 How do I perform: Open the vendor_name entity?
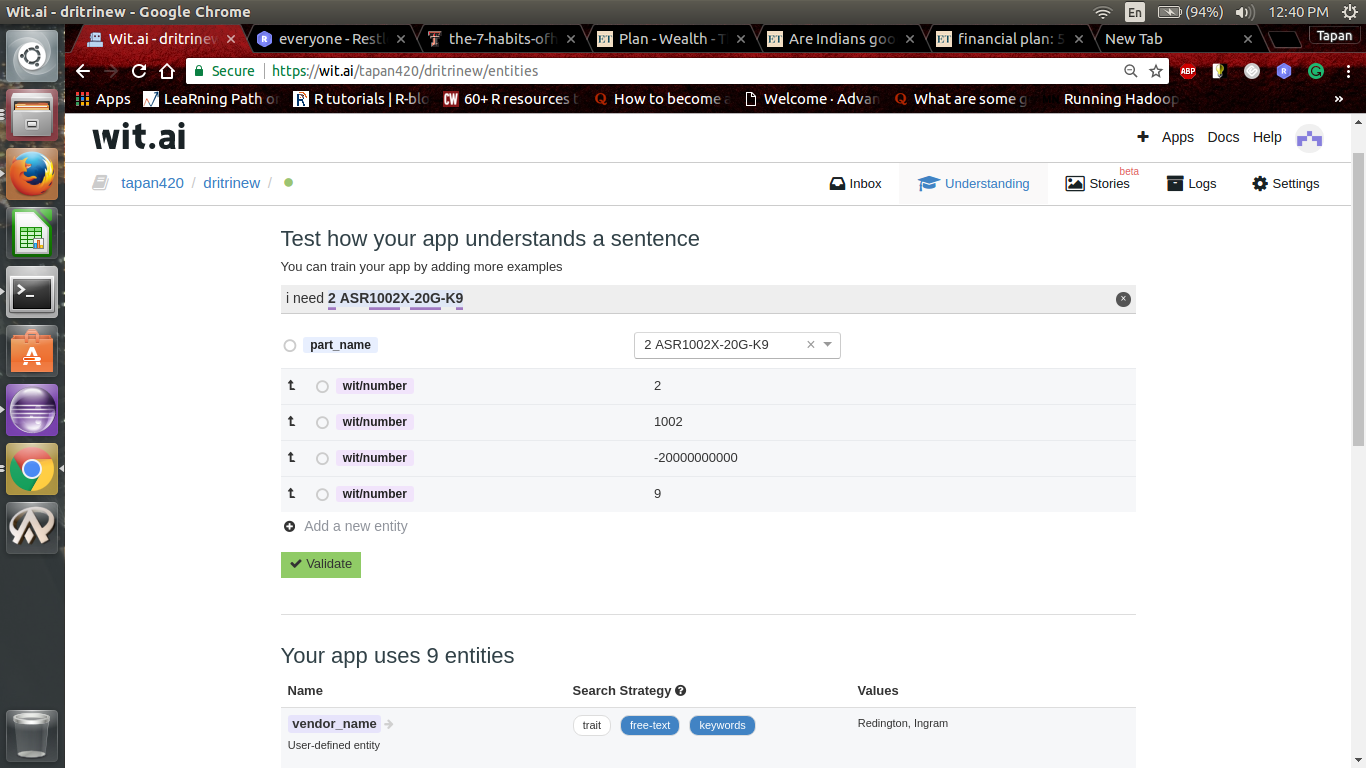point(334,724)
